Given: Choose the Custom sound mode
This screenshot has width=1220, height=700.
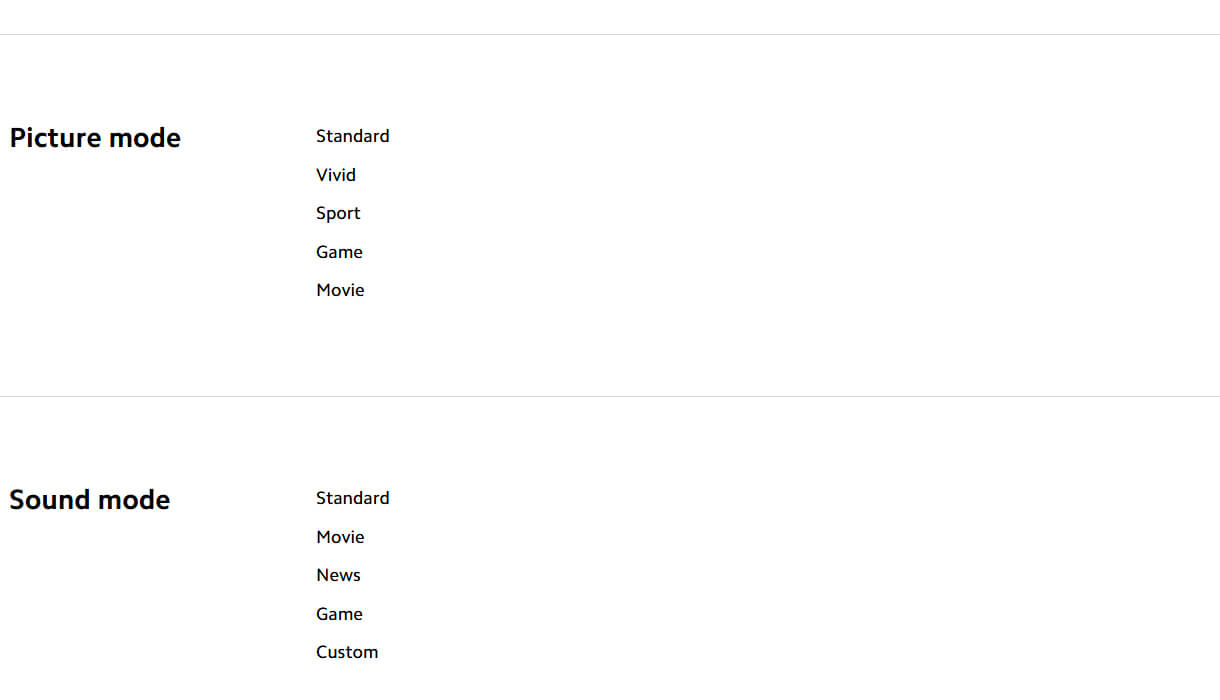Looking at the screenshot, I should tap(347, 652).
